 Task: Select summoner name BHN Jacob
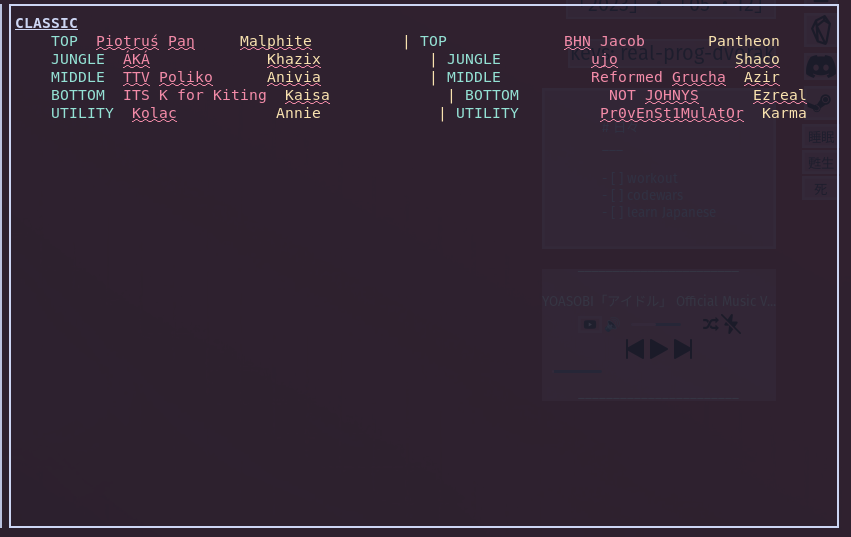click(604, 42)
